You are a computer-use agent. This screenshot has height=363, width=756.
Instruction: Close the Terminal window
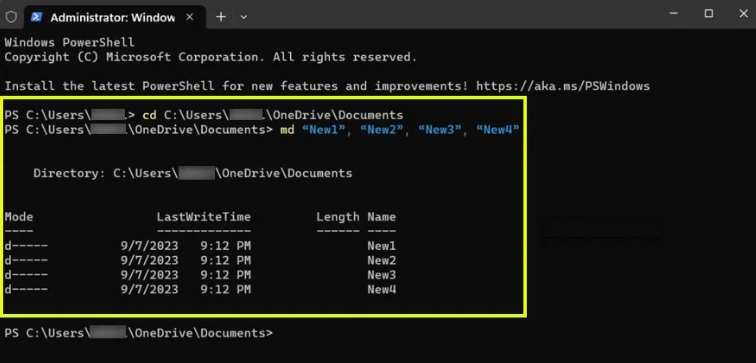[743, 13]
